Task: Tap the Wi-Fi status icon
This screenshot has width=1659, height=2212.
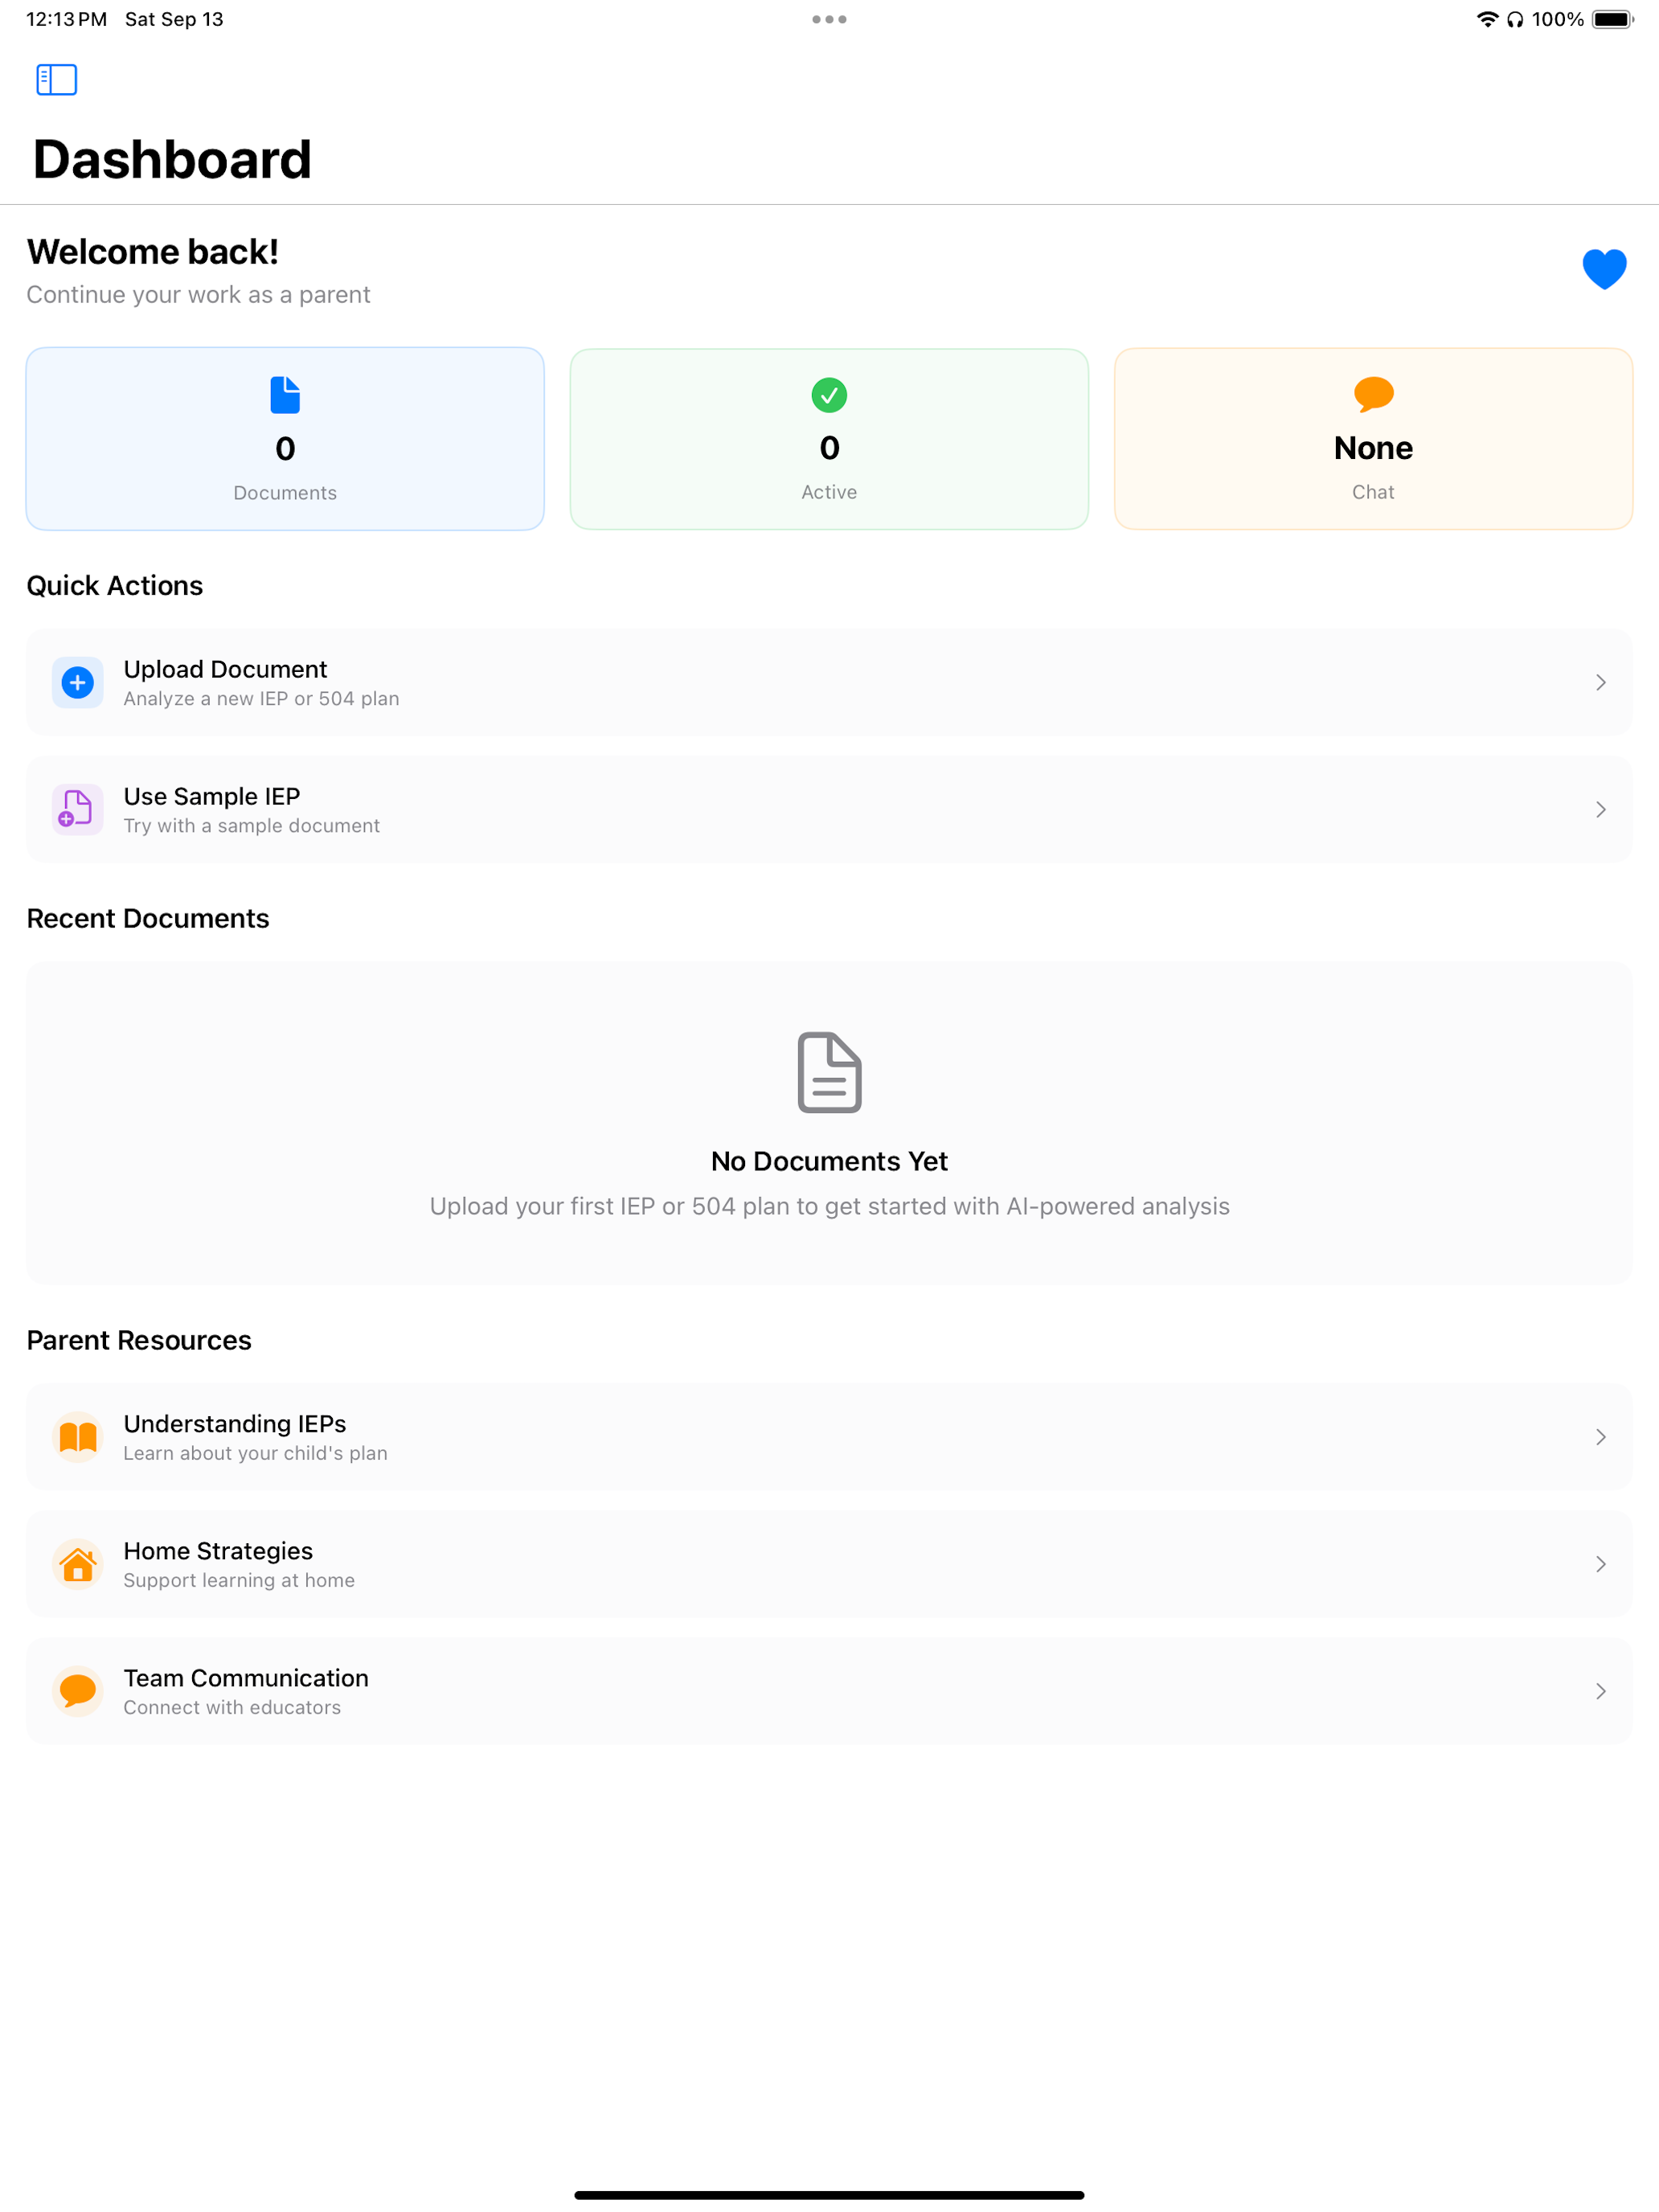Action: (1487, 19)
